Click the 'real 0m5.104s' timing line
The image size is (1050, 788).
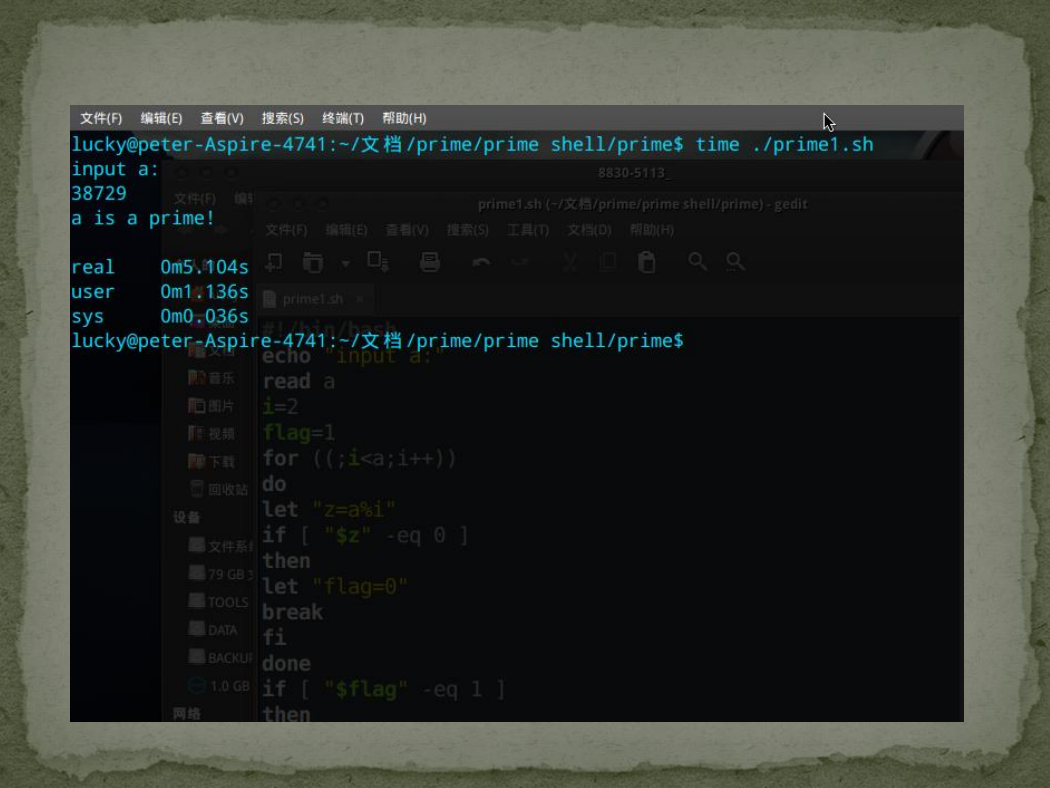pos(160,267)
